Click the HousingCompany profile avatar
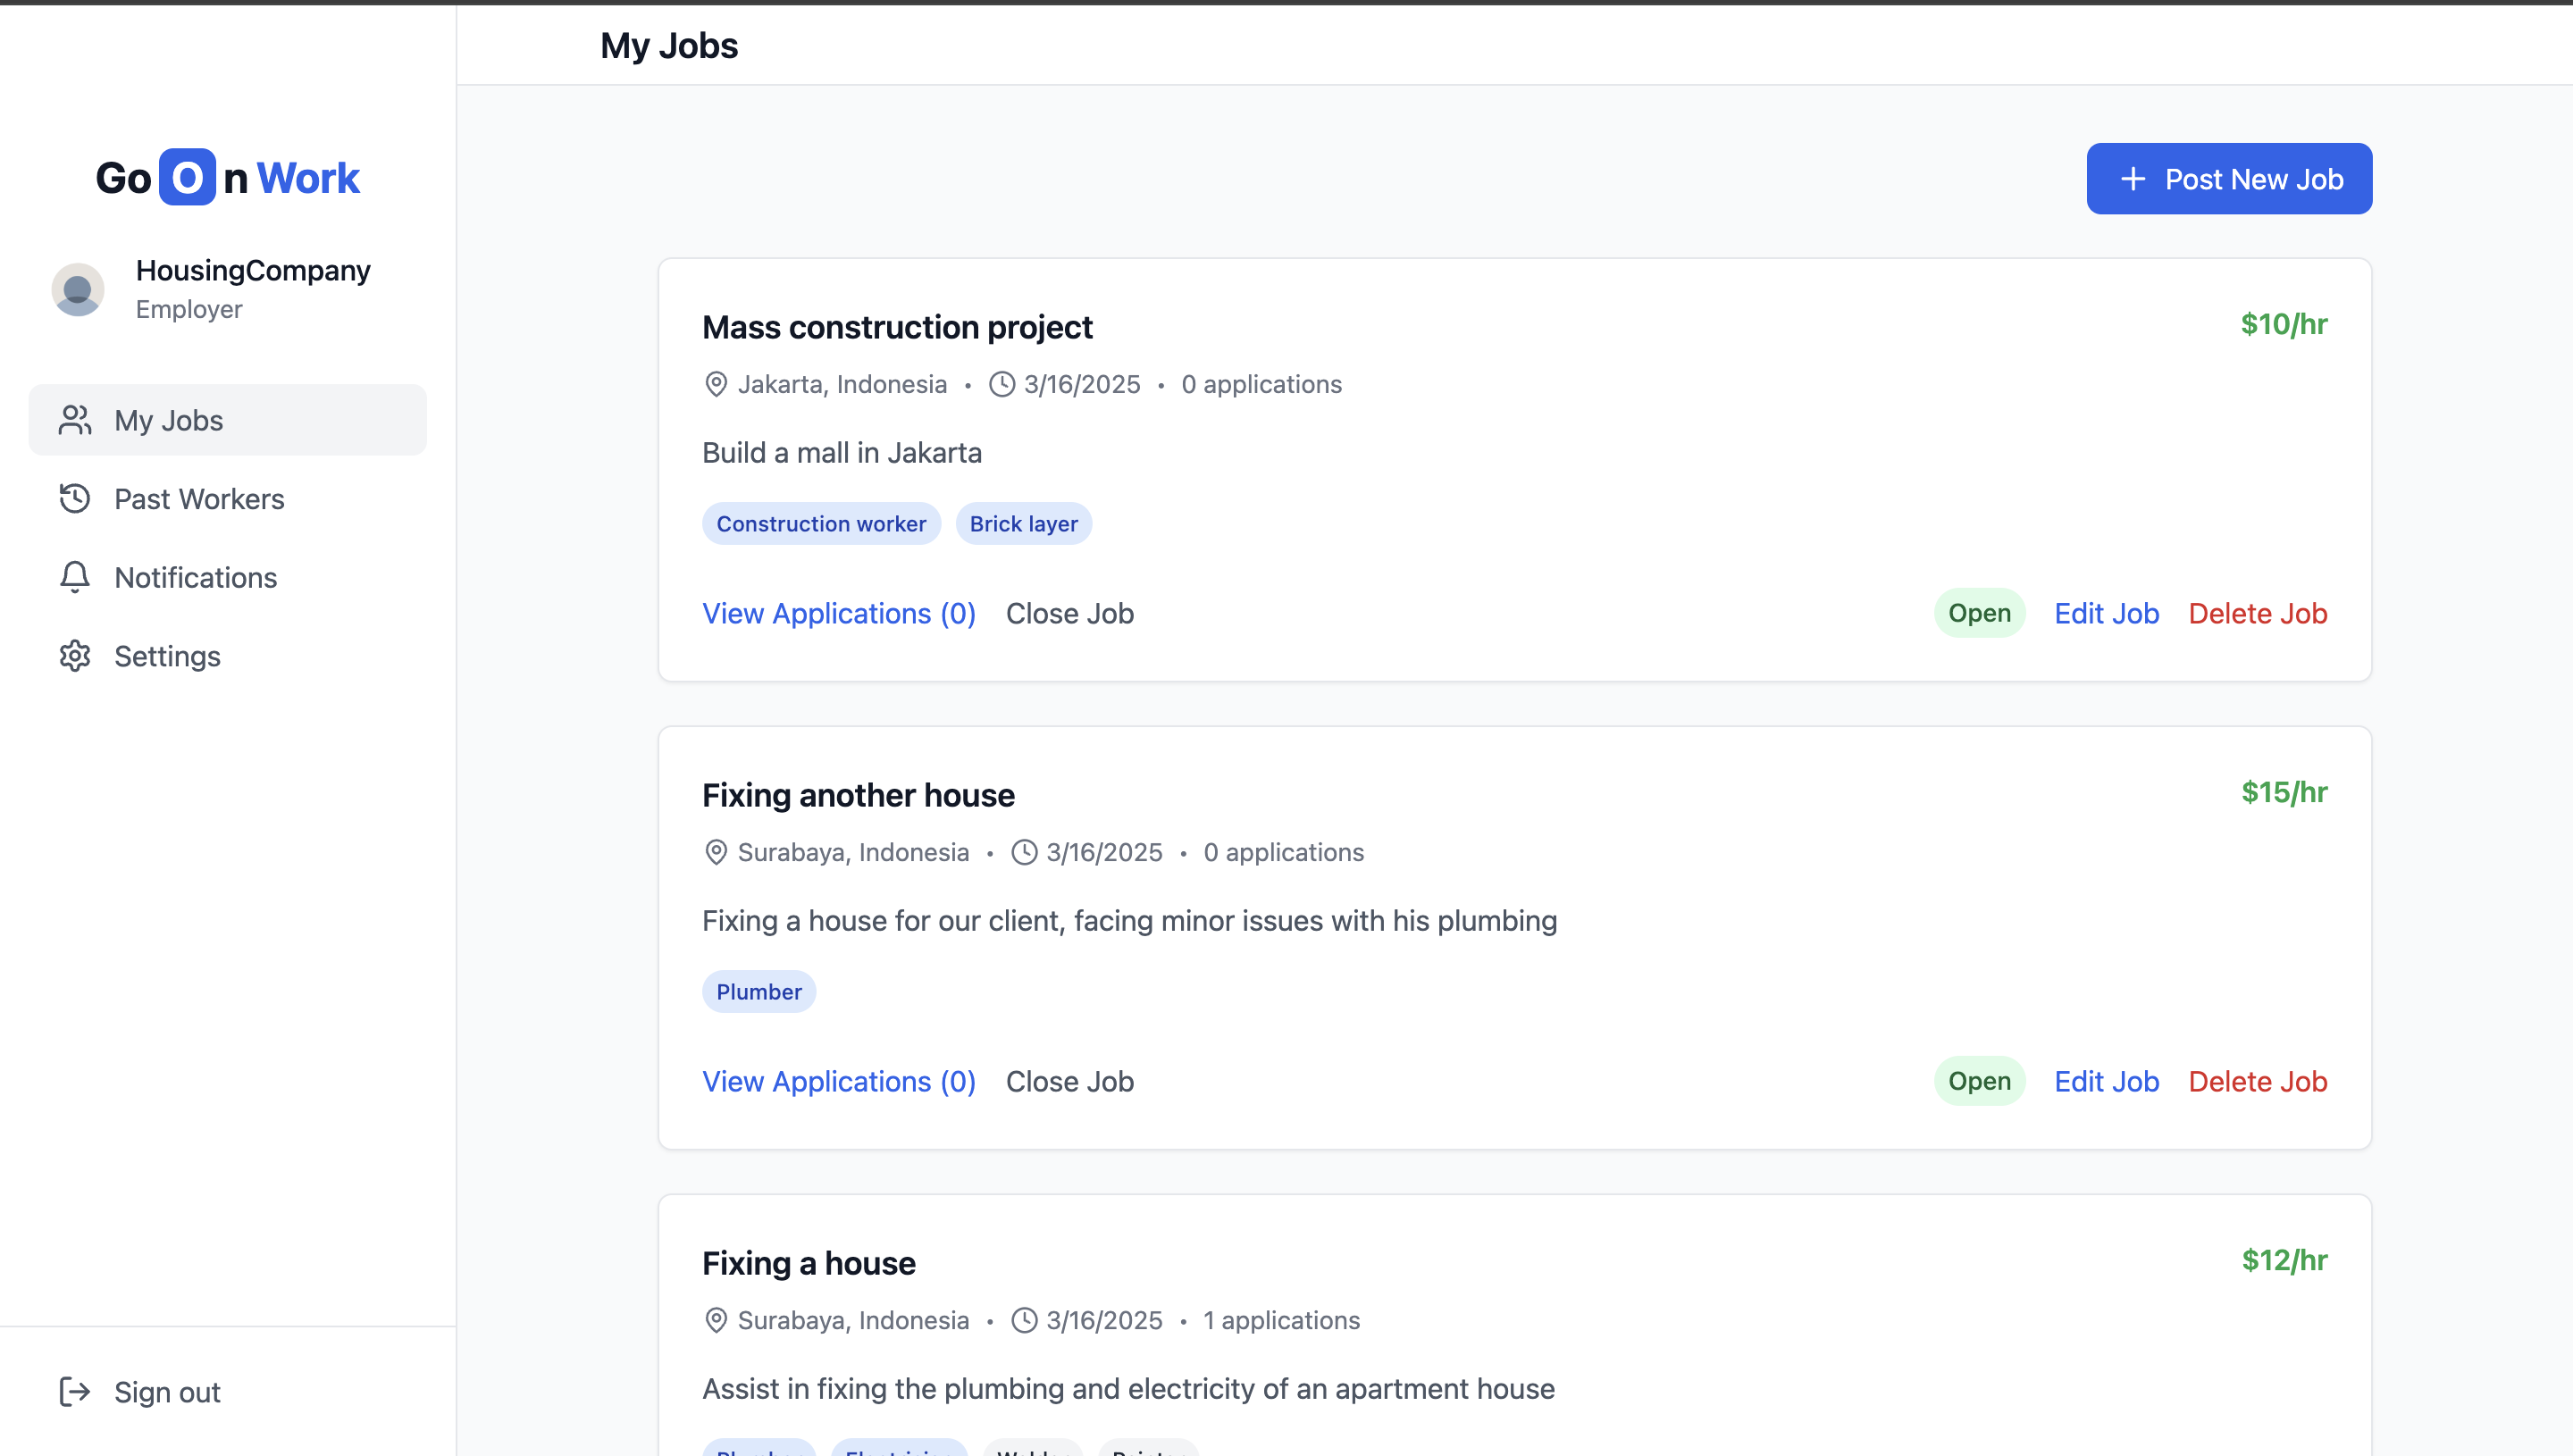 (78, 290)
